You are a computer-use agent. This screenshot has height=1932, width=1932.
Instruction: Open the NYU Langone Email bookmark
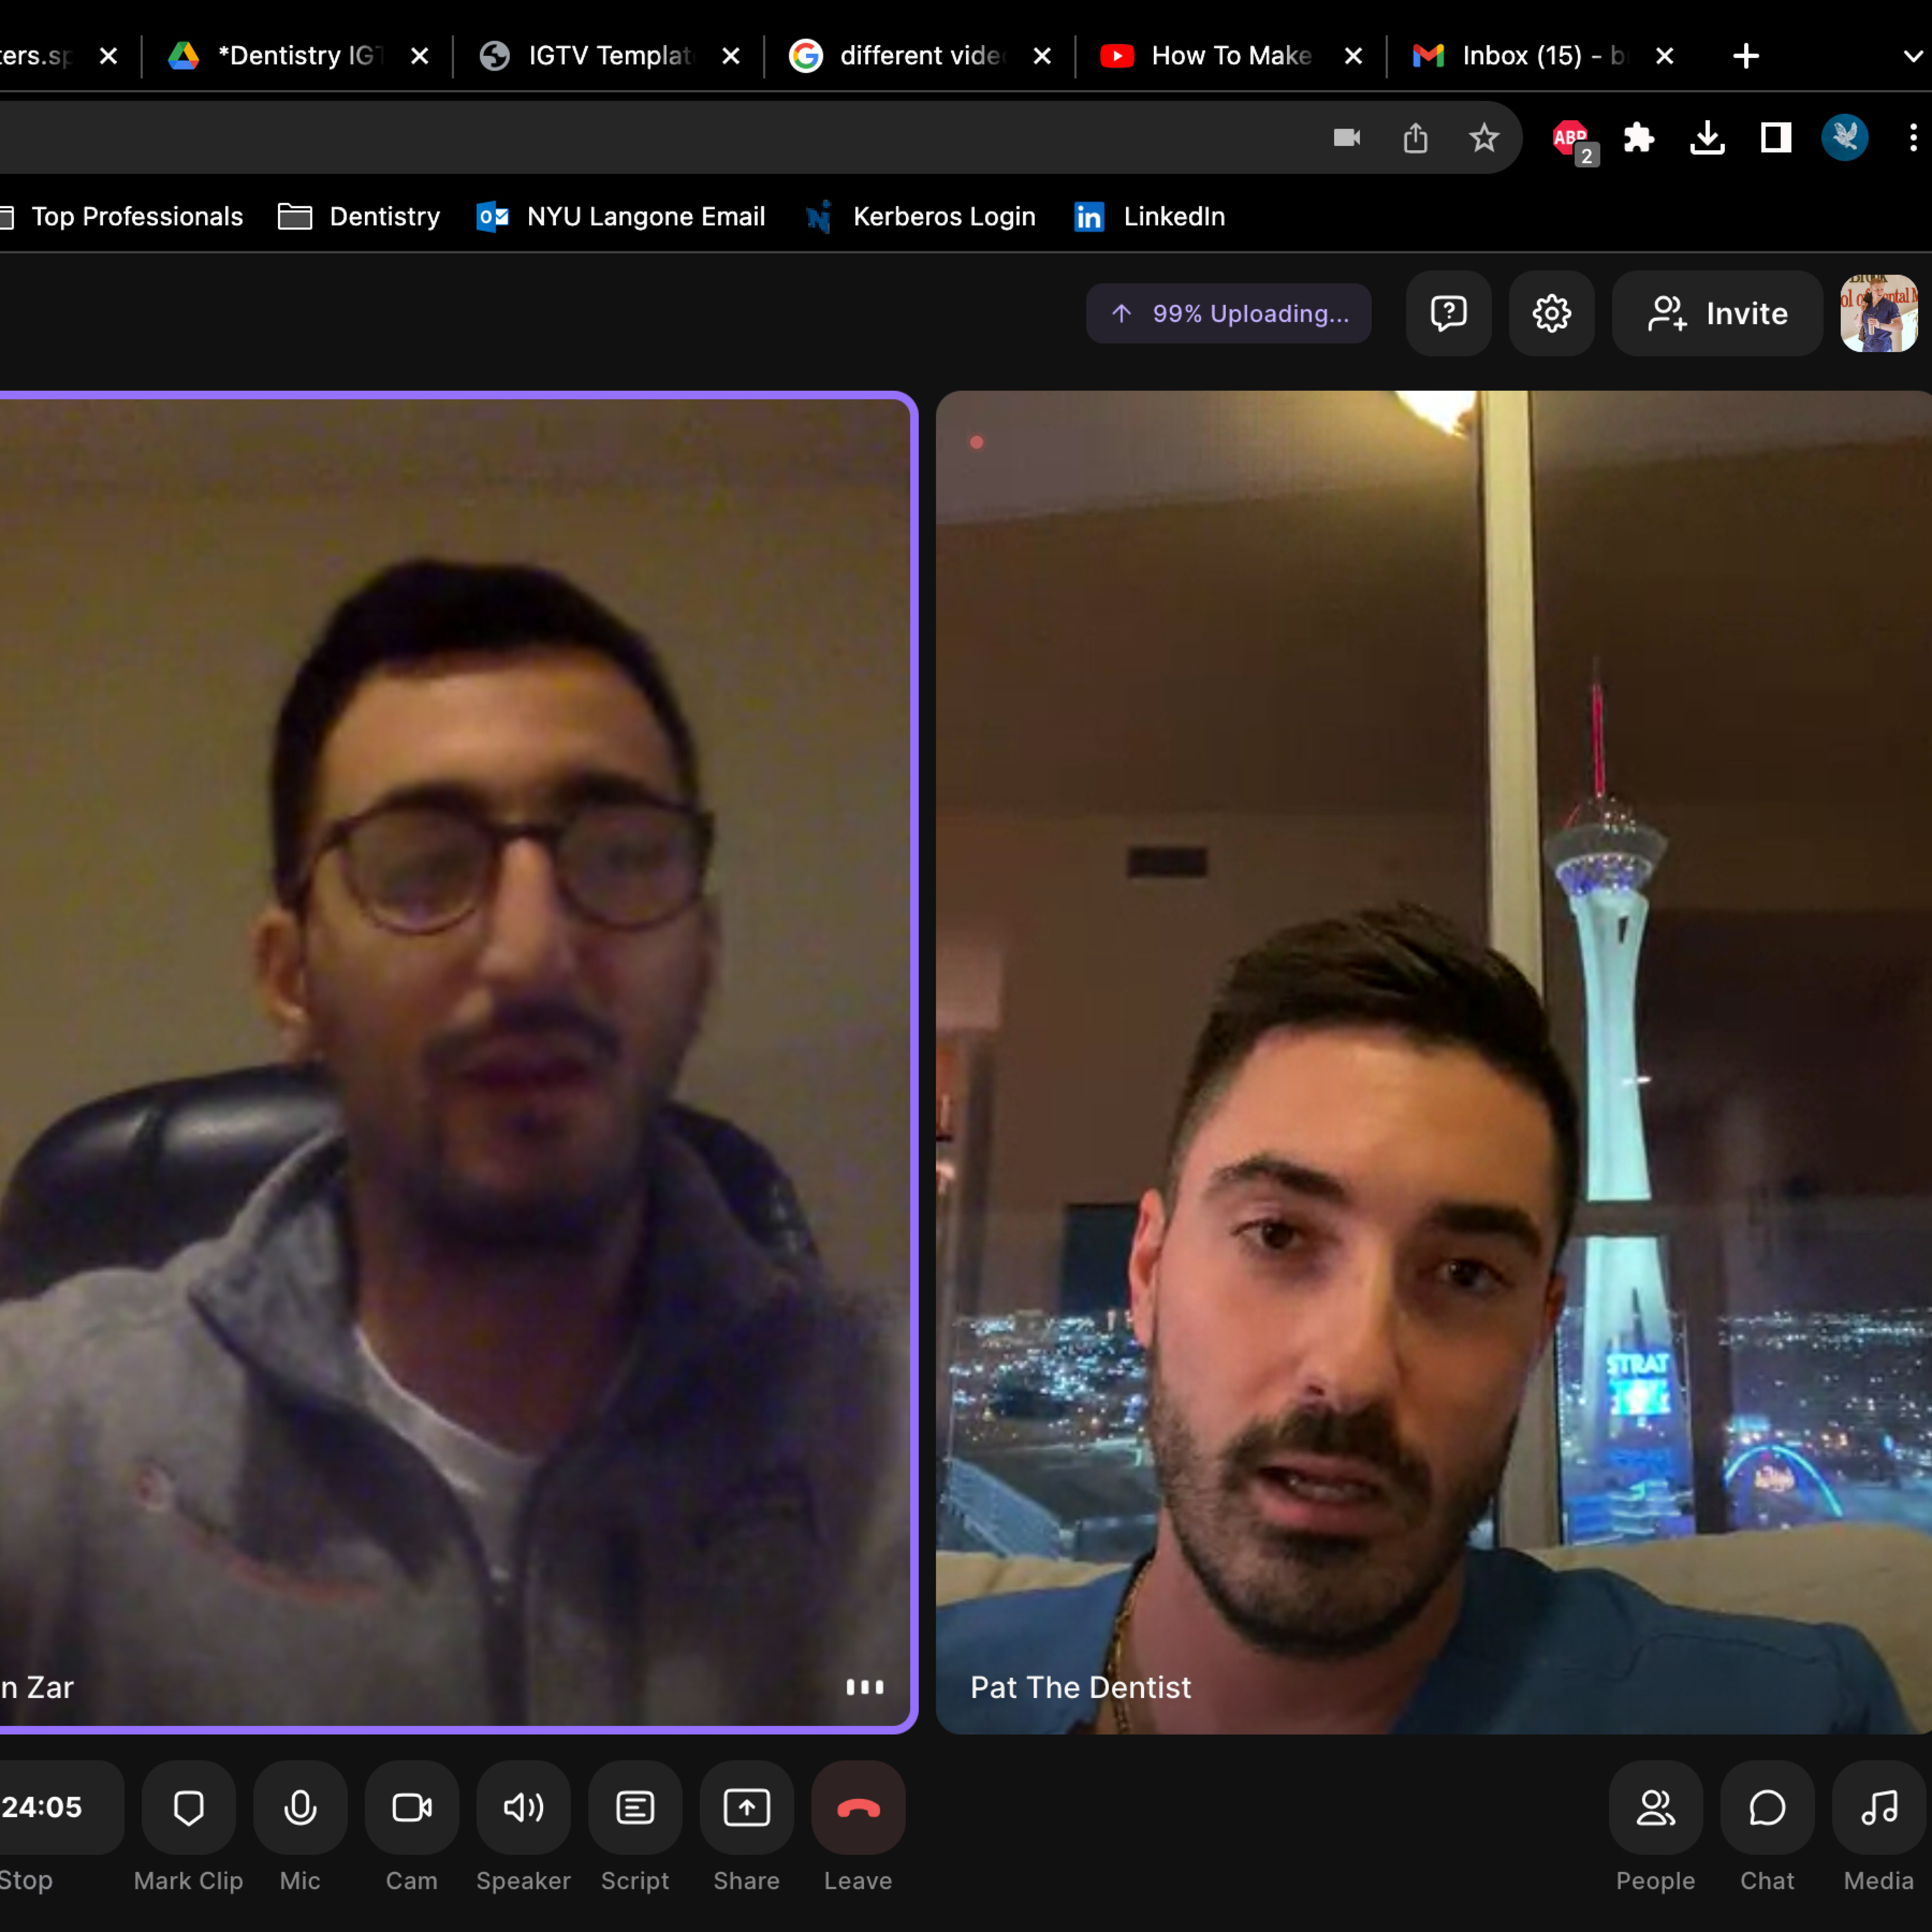pos(621,216)
